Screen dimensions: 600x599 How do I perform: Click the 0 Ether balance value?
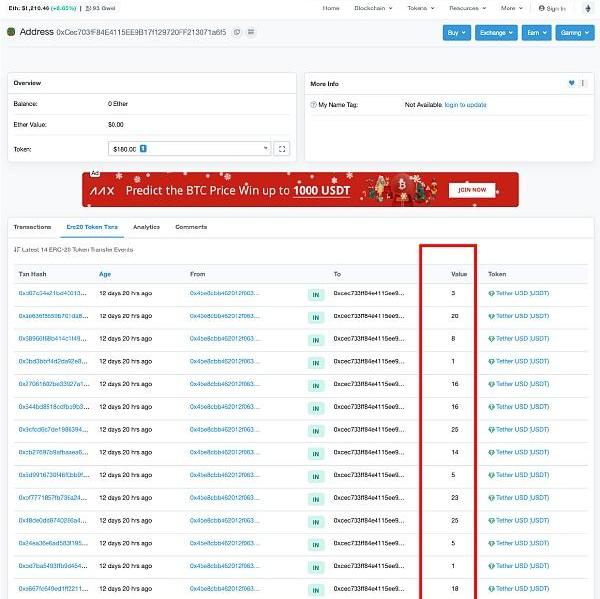118,104
